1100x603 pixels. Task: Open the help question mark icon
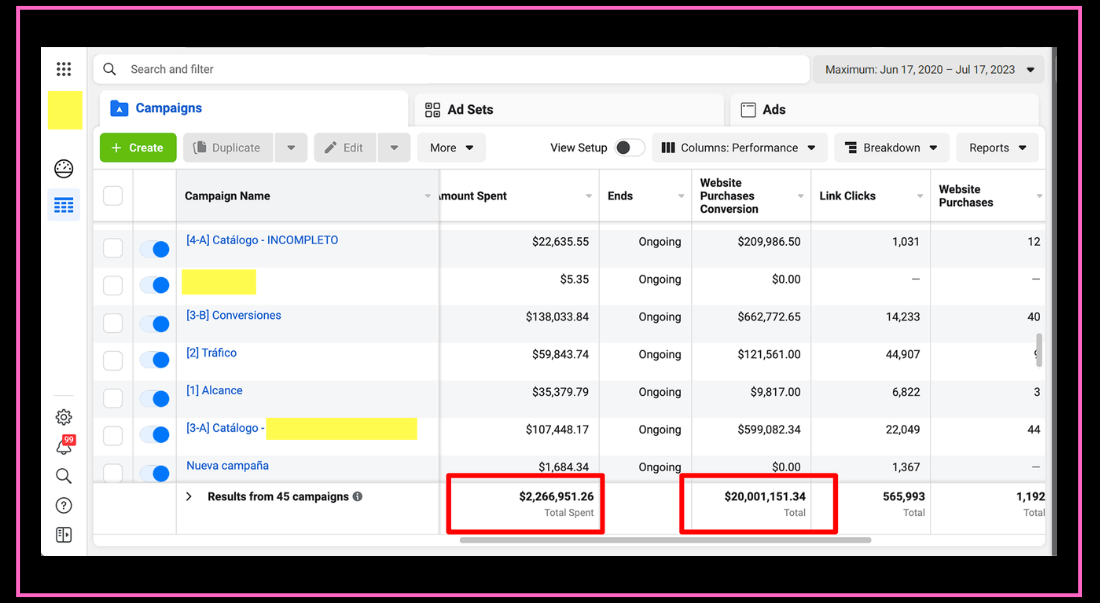point(64,506)
